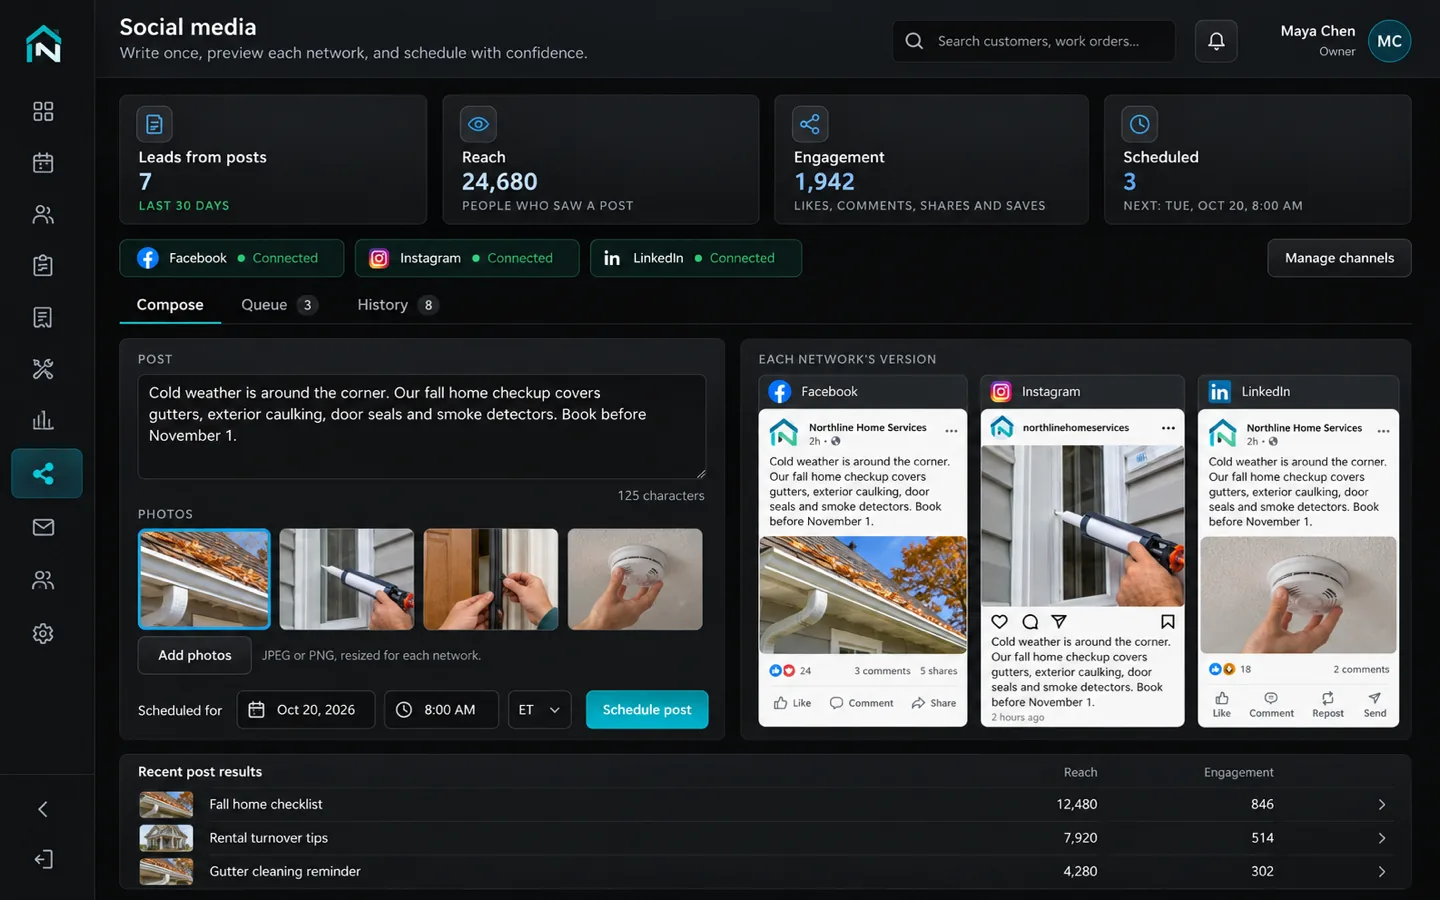Collapse the sidebar with the left chevron

tap(43, 809)
